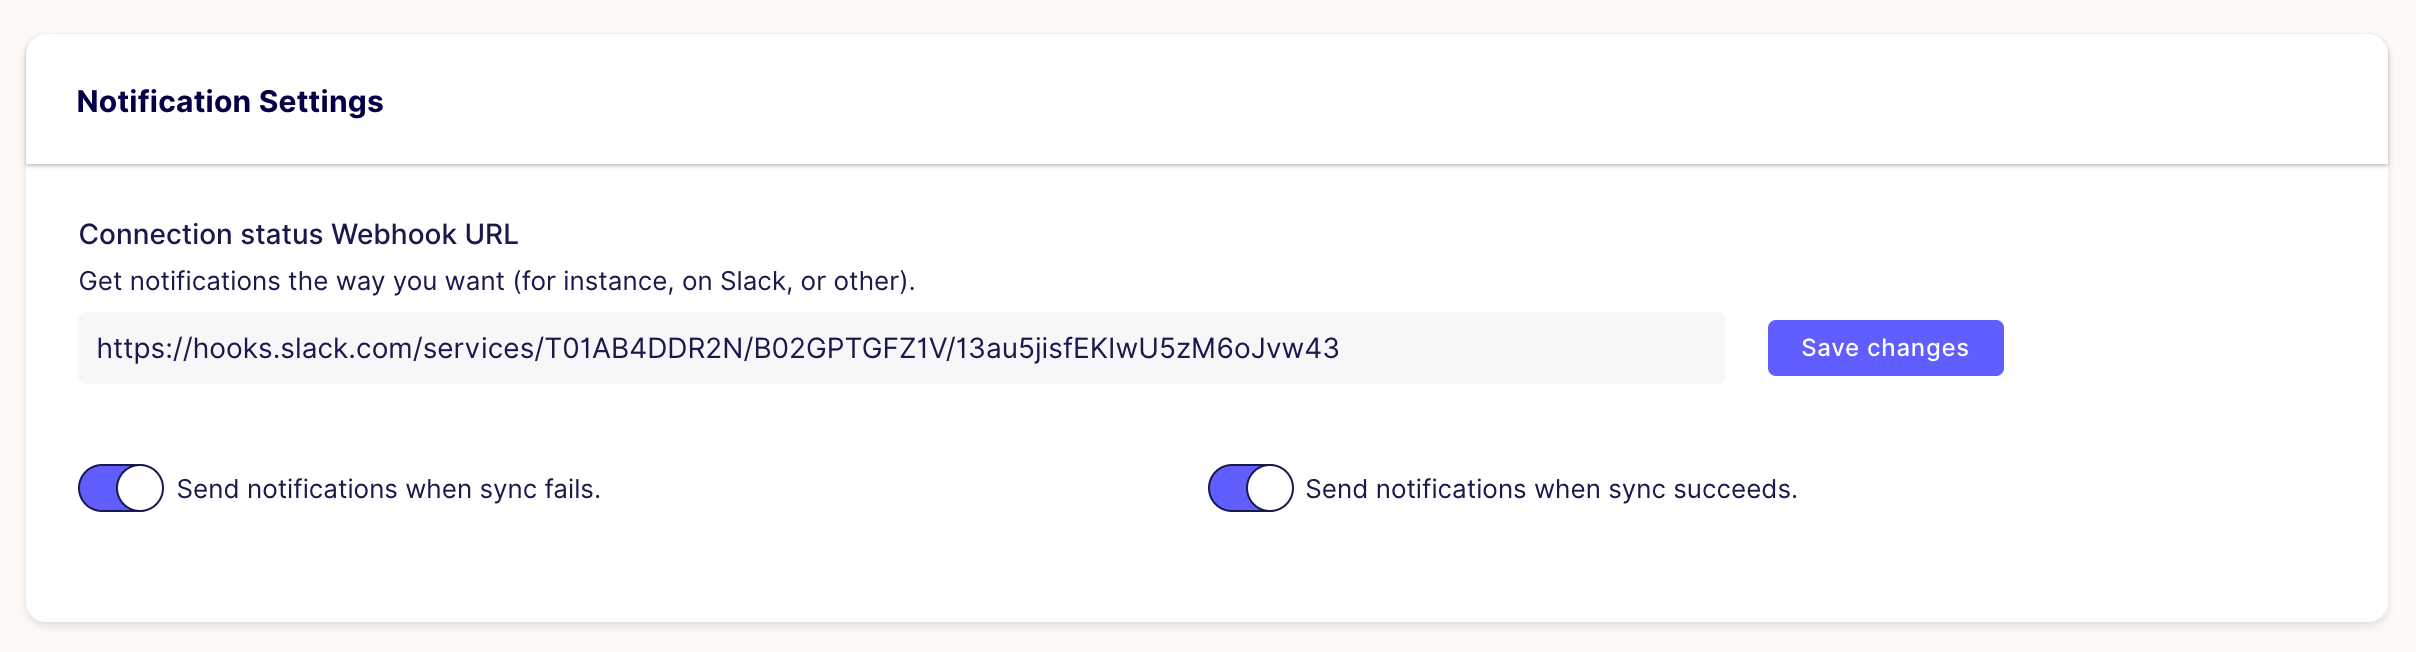
Task: Click the 'B02GPTGFZ1V' segment of the webhook URL
Action: click(x=849, y=348)
